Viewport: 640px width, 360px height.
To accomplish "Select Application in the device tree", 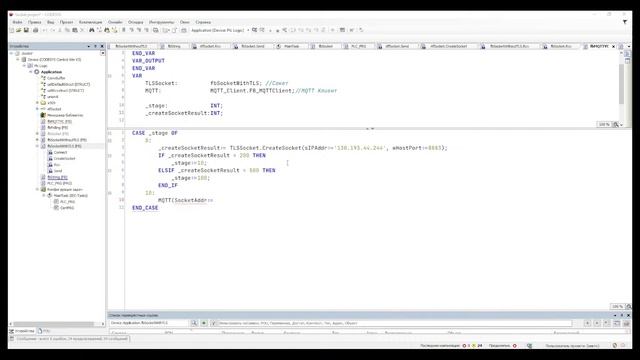I will (x=51, y=72).
